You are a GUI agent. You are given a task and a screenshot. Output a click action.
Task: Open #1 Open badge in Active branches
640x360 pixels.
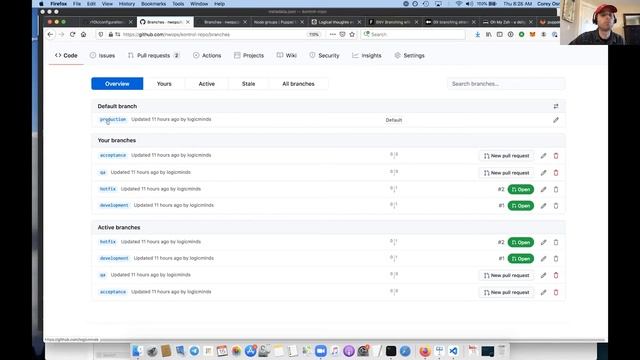(x=521, y=259)
